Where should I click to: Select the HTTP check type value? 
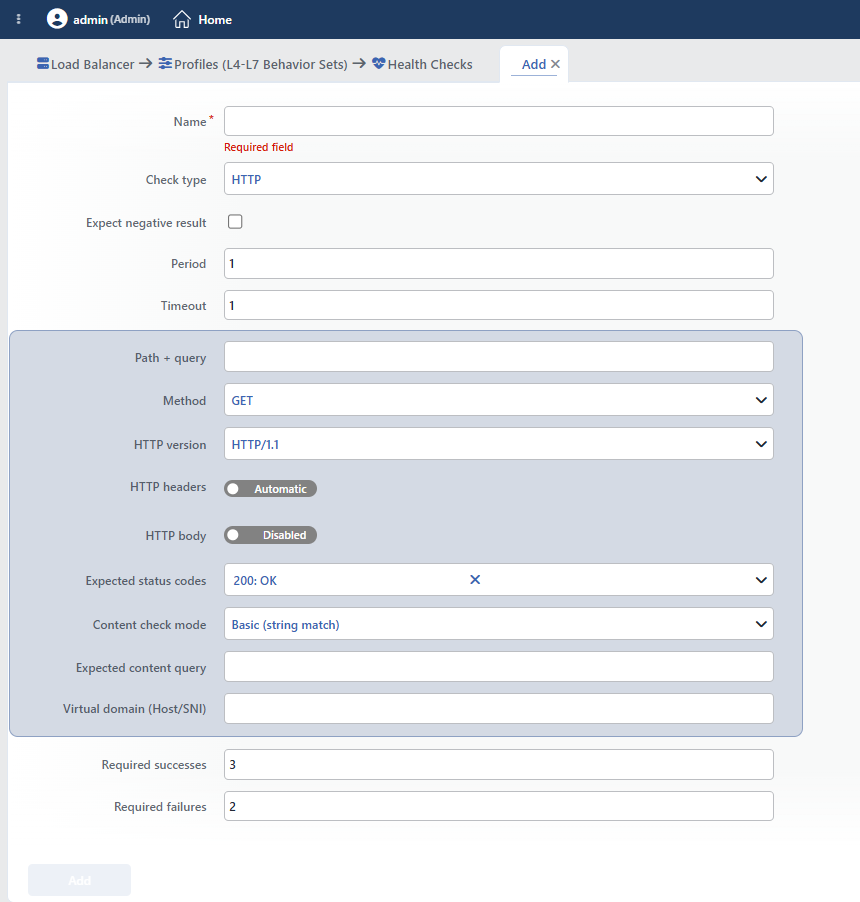tap(246, 179)
